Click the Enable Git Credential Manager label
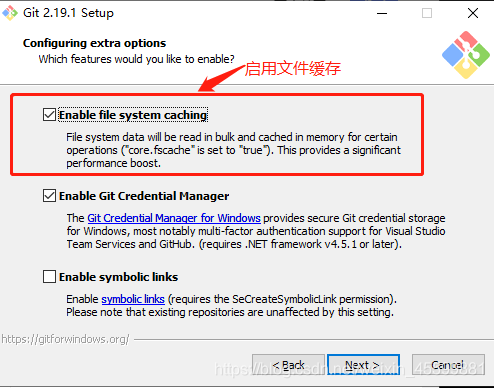Screen dimensions: 494x388 pyautogui.click(x=144, y=196)
